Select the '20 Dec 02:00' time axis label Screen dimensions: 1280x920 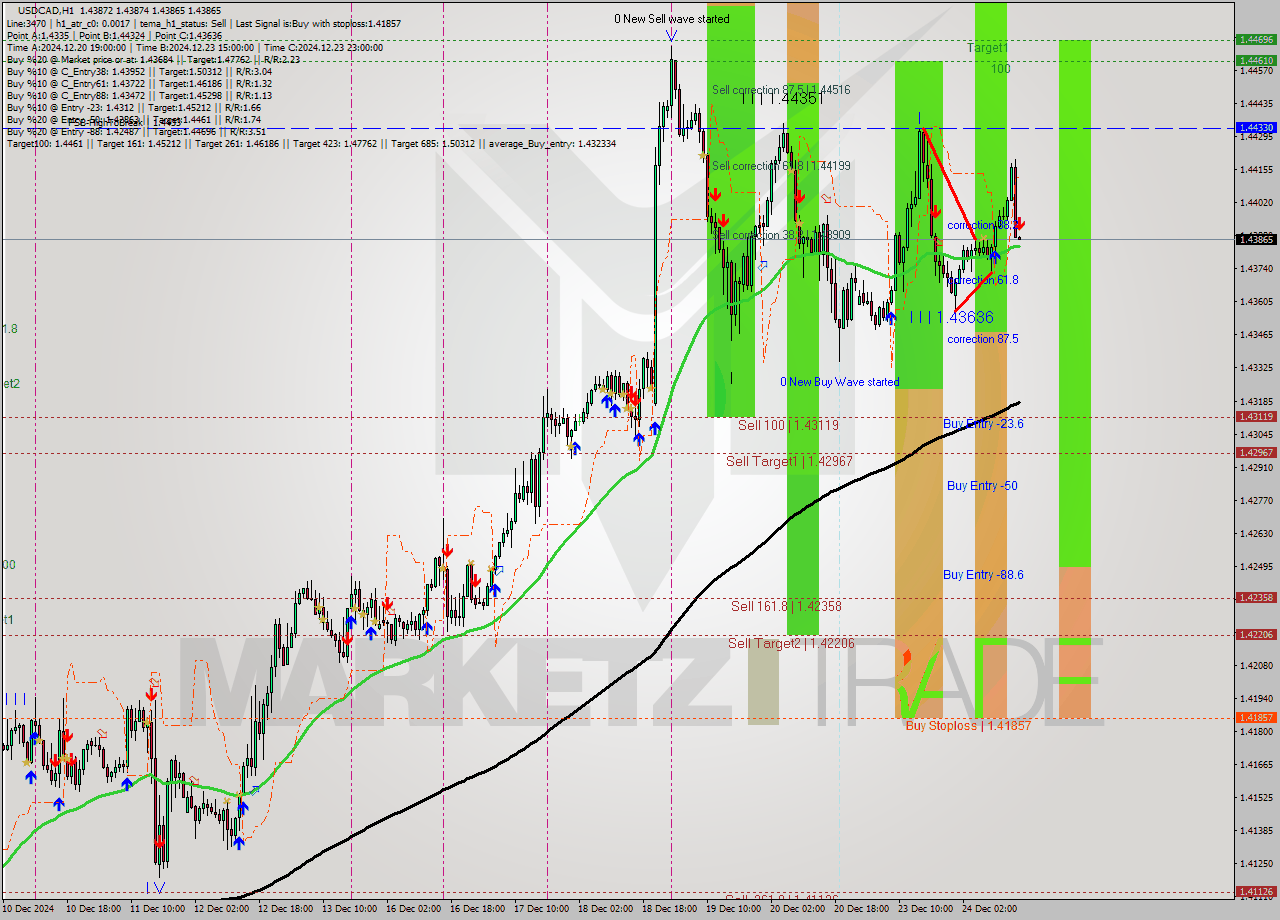797,909
